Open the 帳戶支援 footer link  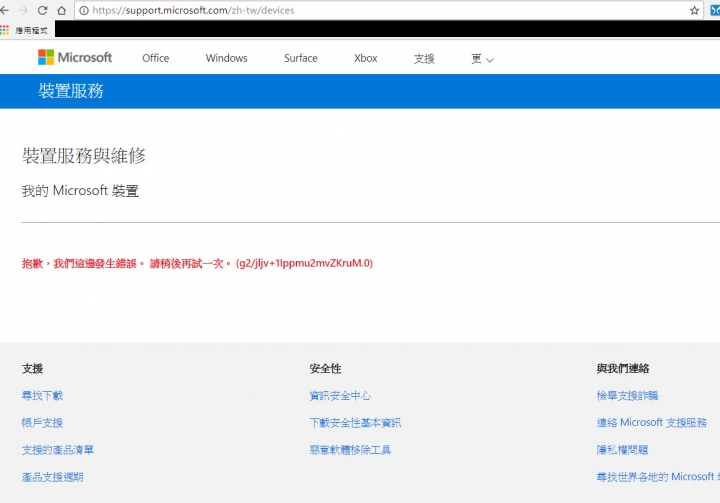click(42, 422)
